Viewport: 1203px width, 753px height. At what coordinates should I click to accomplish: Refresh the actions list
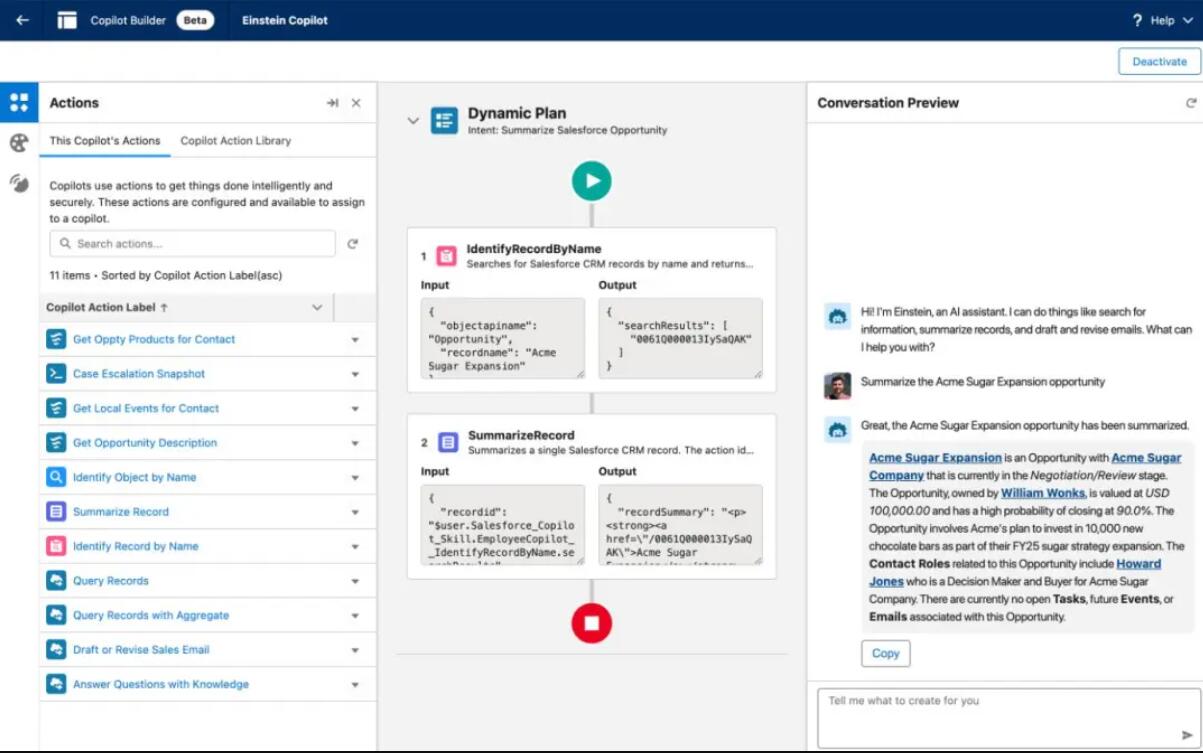tap(352, 244)
